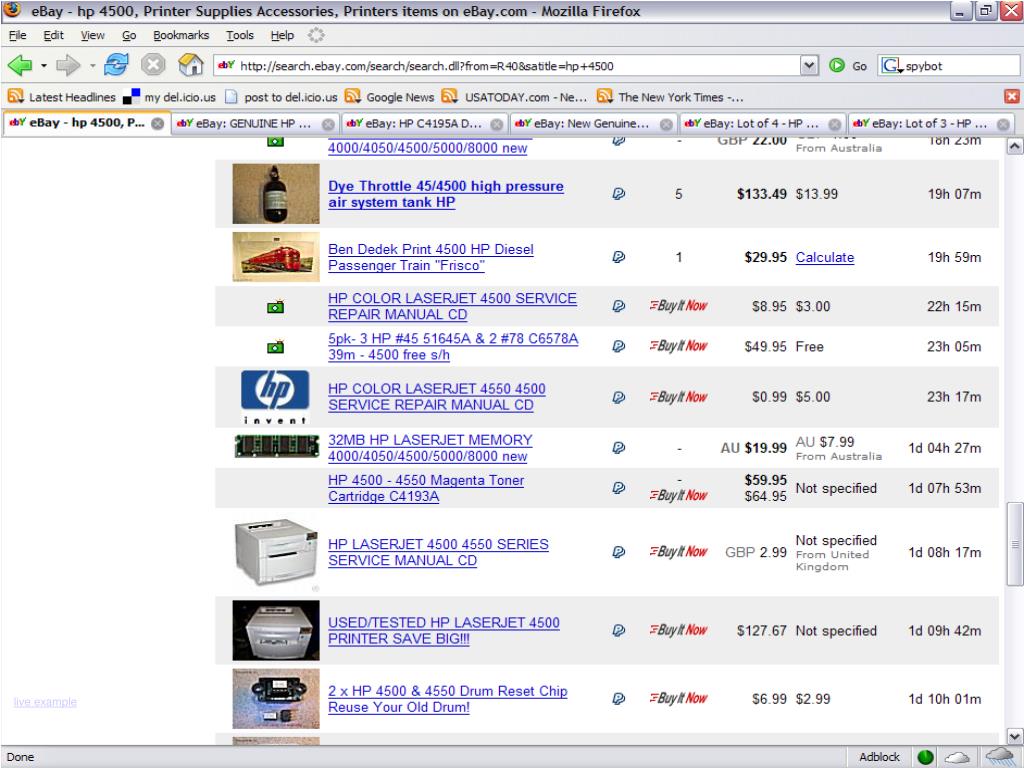Open the Bookmarks menu

[181, 35]
